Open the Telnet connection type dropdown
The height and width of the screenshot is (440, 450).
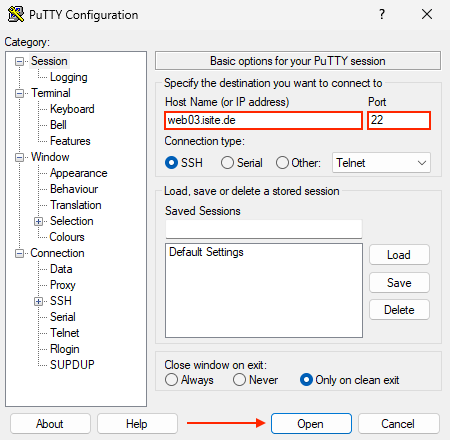tap(381, 163)
